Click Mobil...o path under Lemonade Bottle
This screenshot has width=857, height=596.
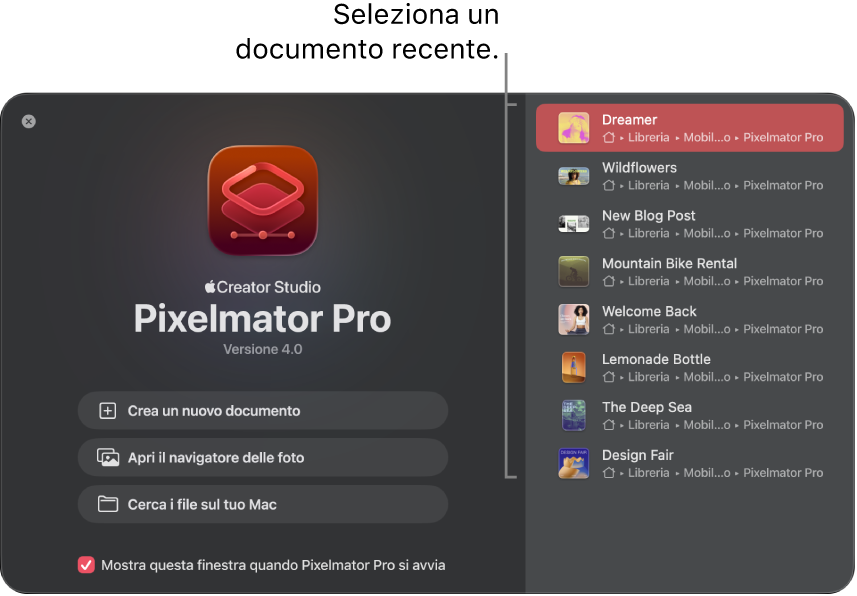(x=707, y=377)
